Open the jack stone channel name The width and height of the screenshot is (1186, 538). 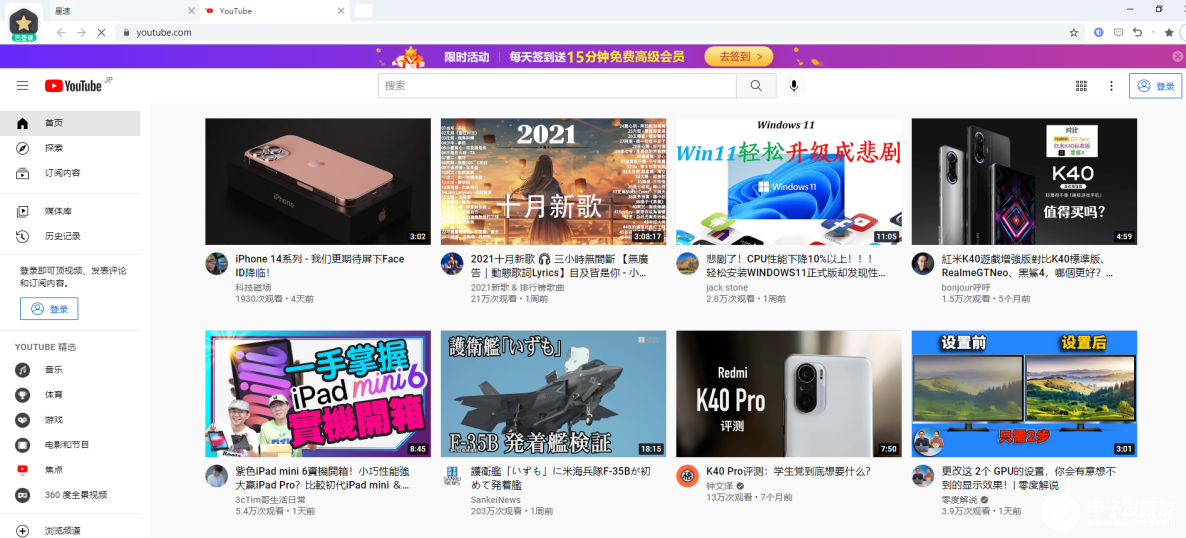coord(727,288)
